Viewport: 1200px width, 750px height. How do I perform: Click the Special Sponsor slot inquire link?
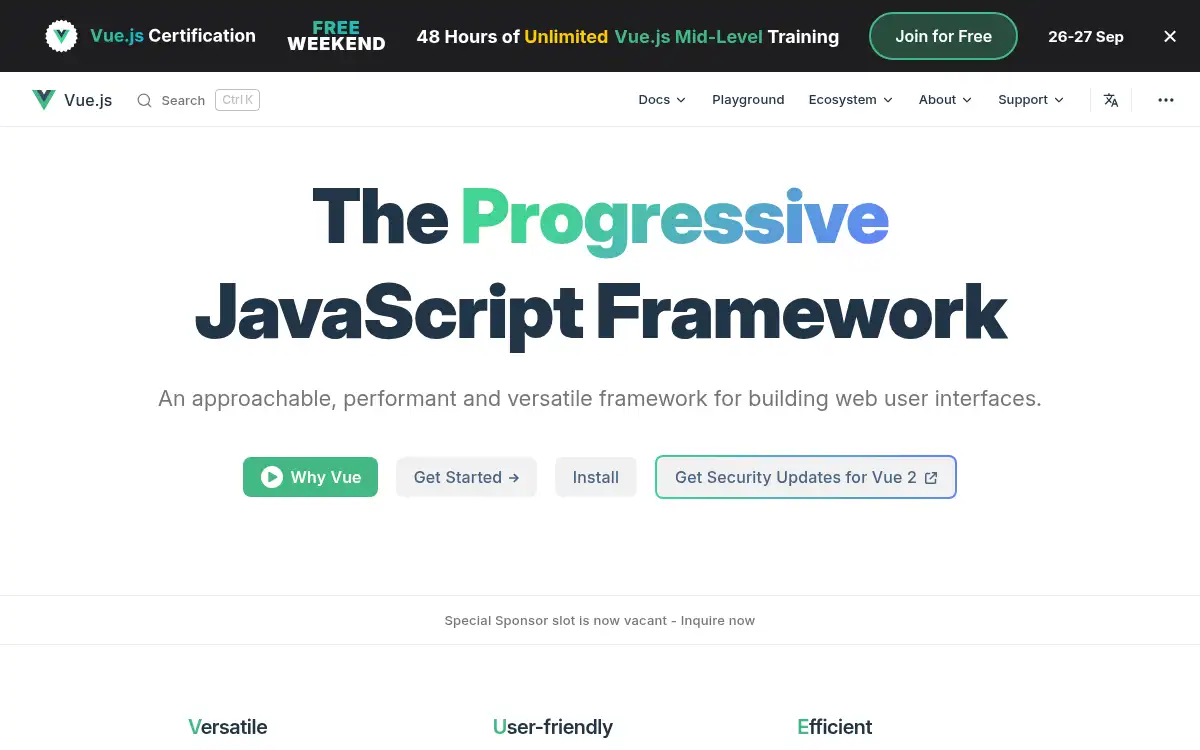tap(600, 620)
